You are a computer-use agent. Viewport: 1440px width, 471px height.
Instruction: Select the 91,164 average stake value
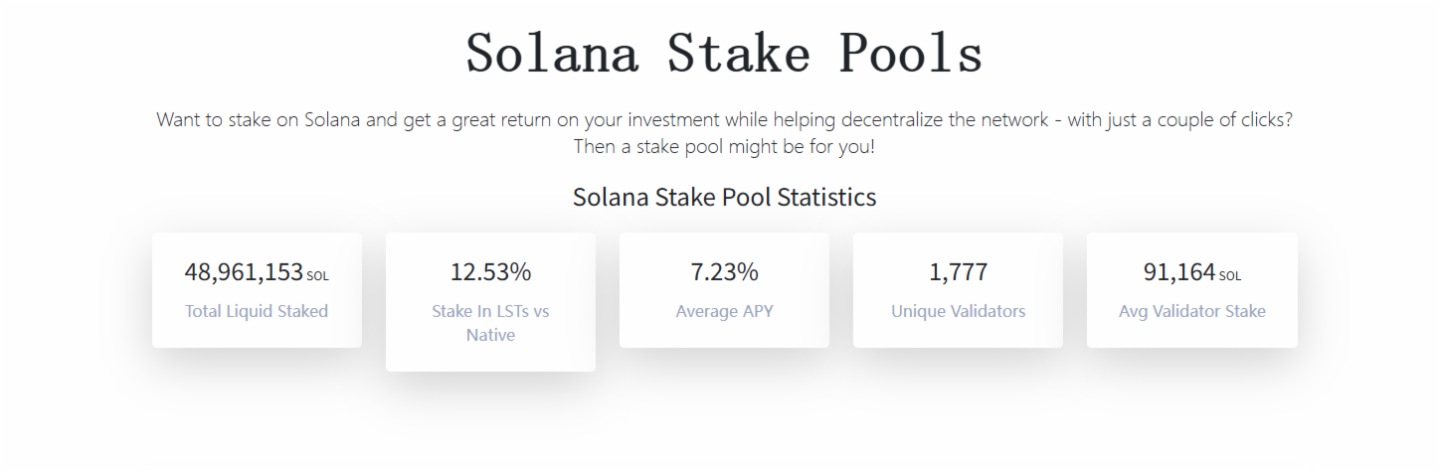coord(1179,272)
